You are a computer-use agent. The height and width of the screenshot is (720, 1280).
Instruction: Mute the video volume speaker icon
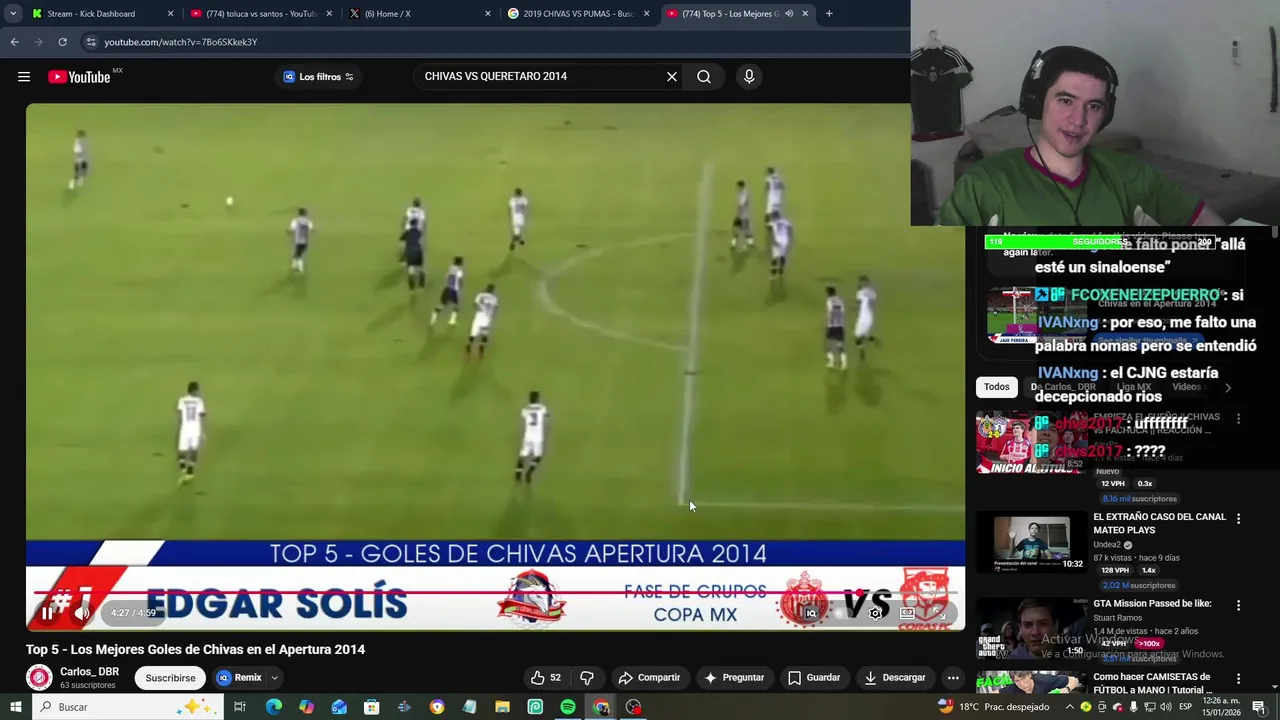(83, 613)
